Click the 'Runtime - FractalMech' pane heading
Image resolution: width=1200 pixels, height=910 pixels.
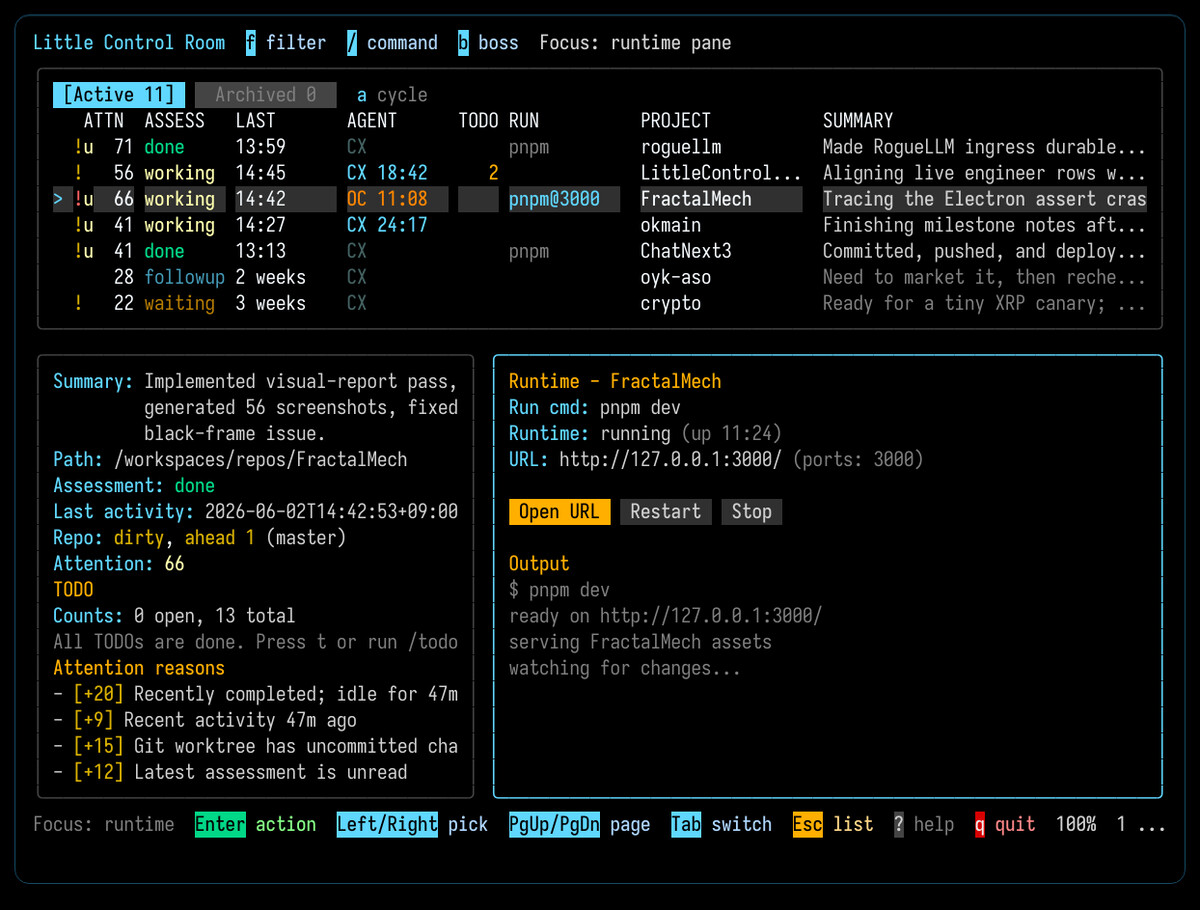point(615,381)
